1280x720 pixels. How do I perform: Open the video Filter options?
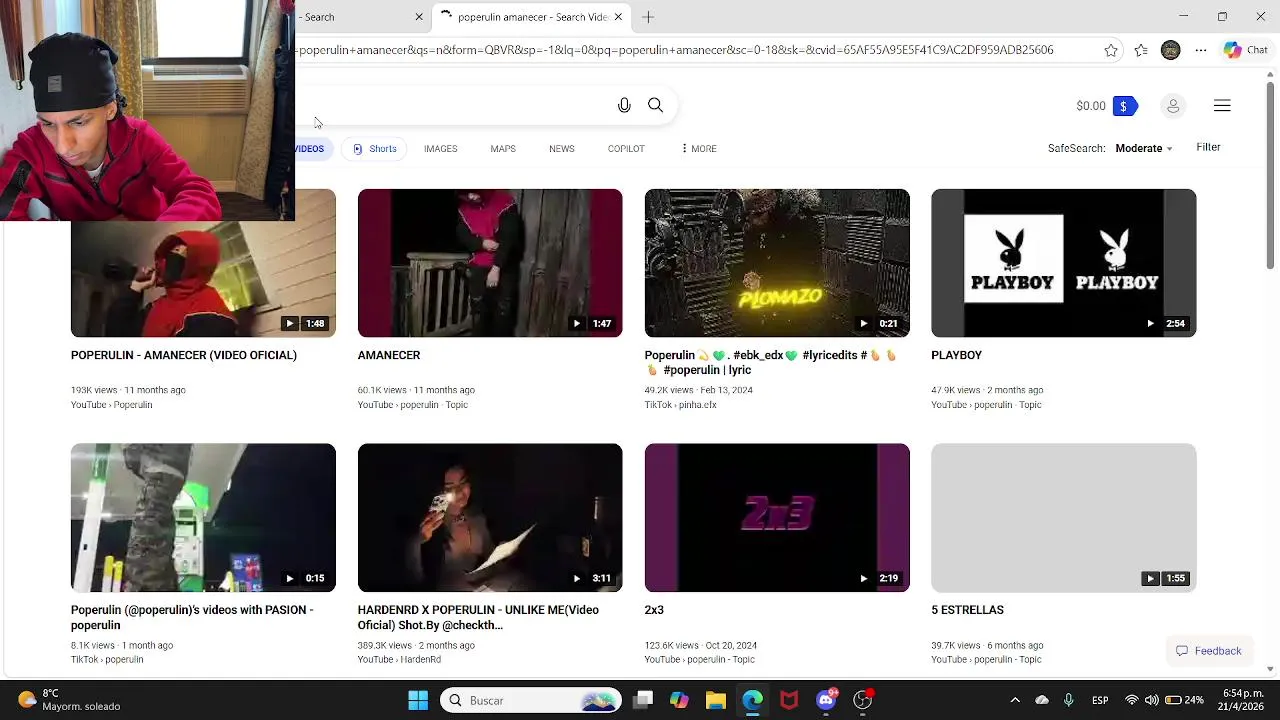1208,147
